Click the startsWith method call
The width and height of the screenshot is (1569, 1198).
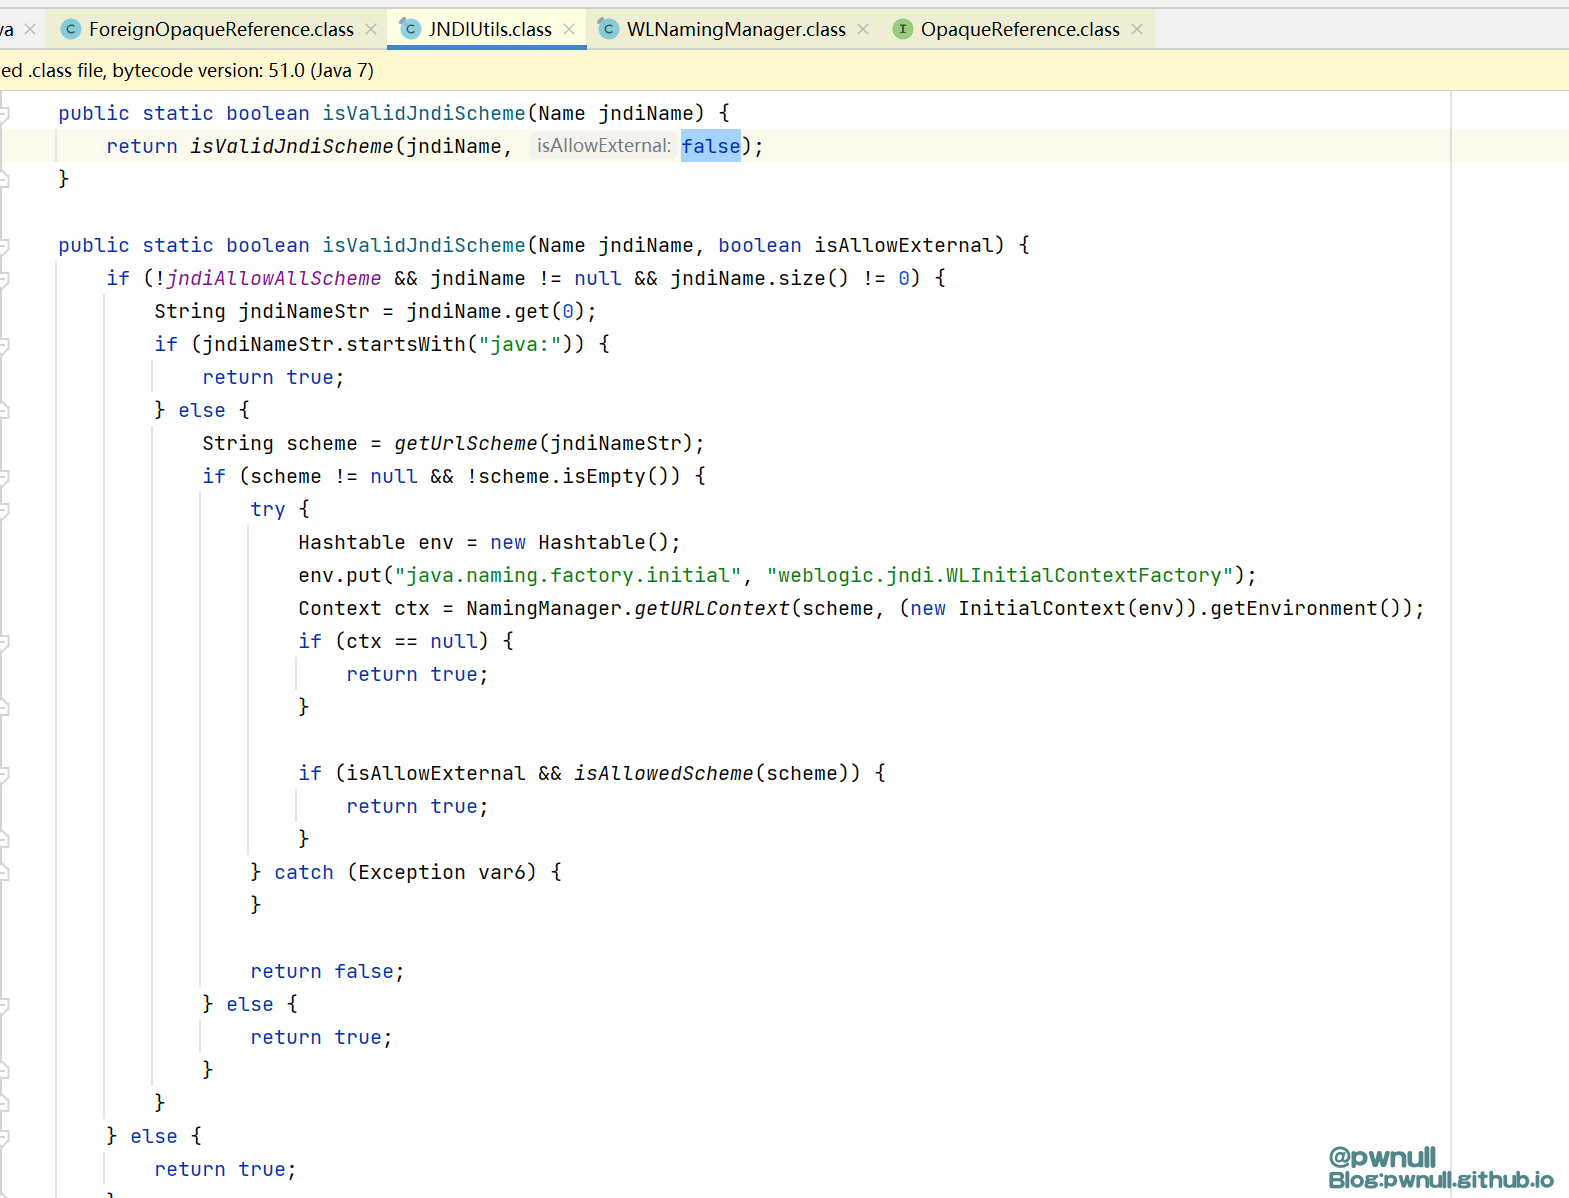(406, 344)
